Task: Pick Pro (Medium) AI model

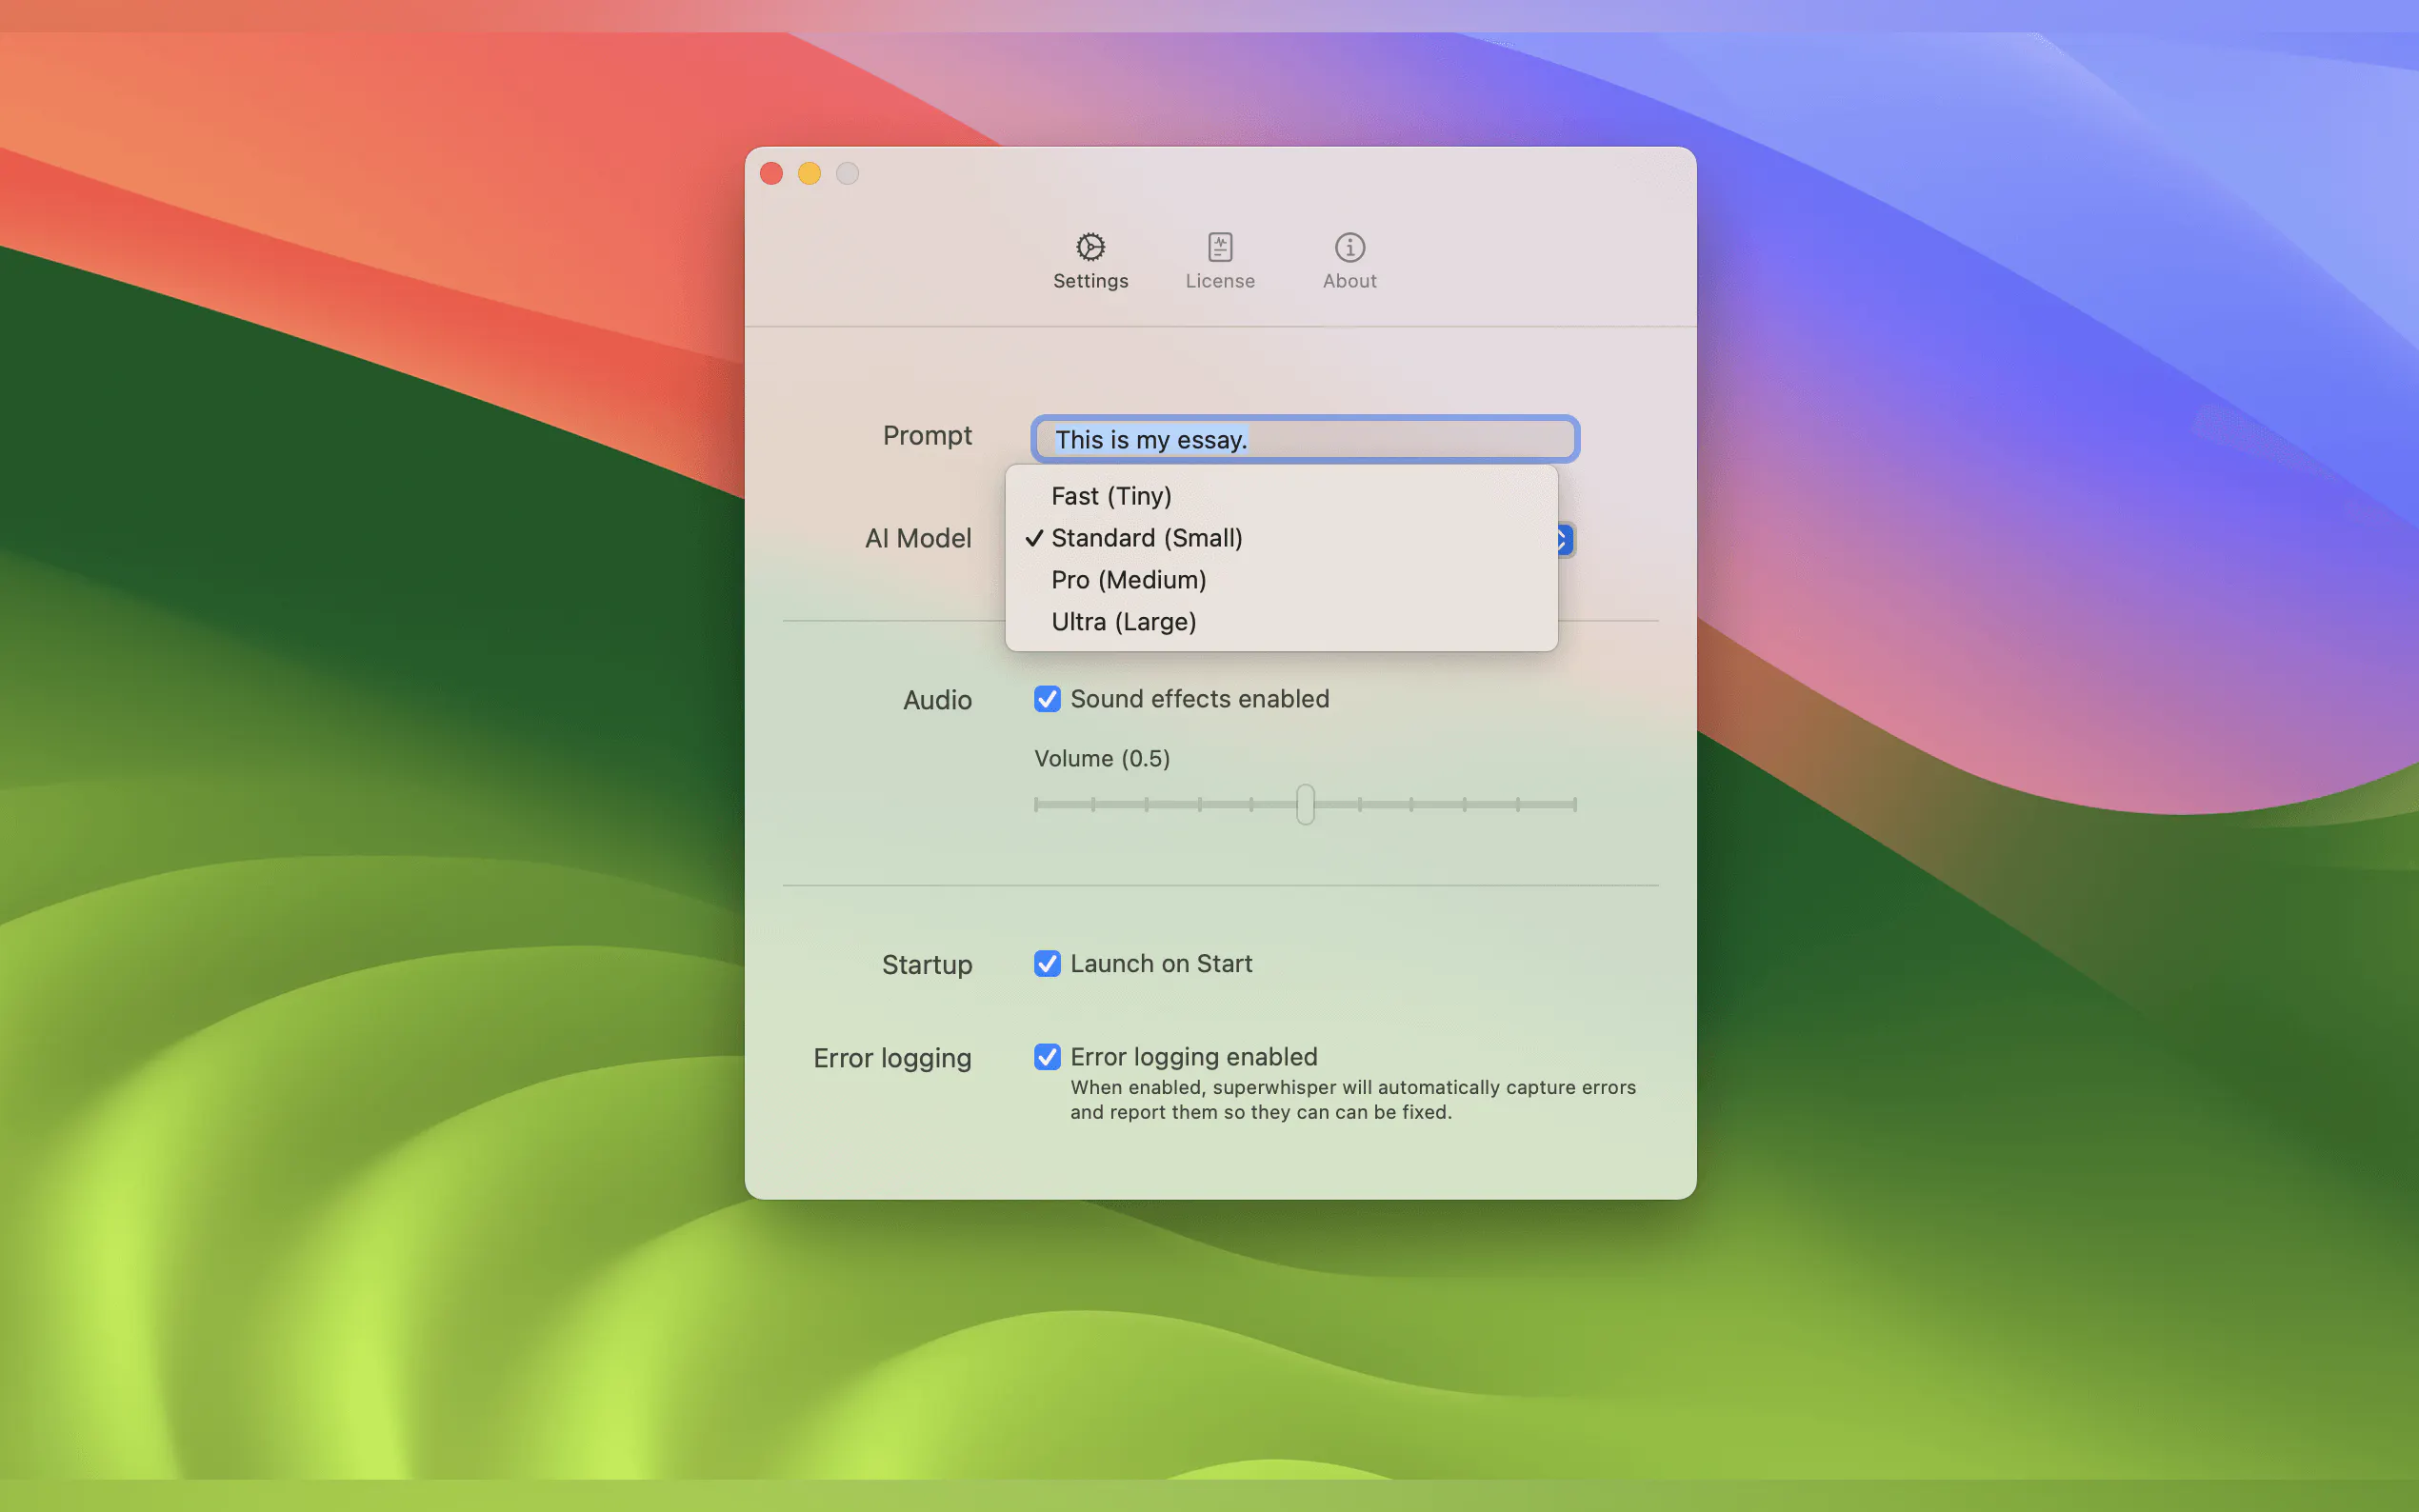Action: pyautogui.click(x=1128, y=580)
